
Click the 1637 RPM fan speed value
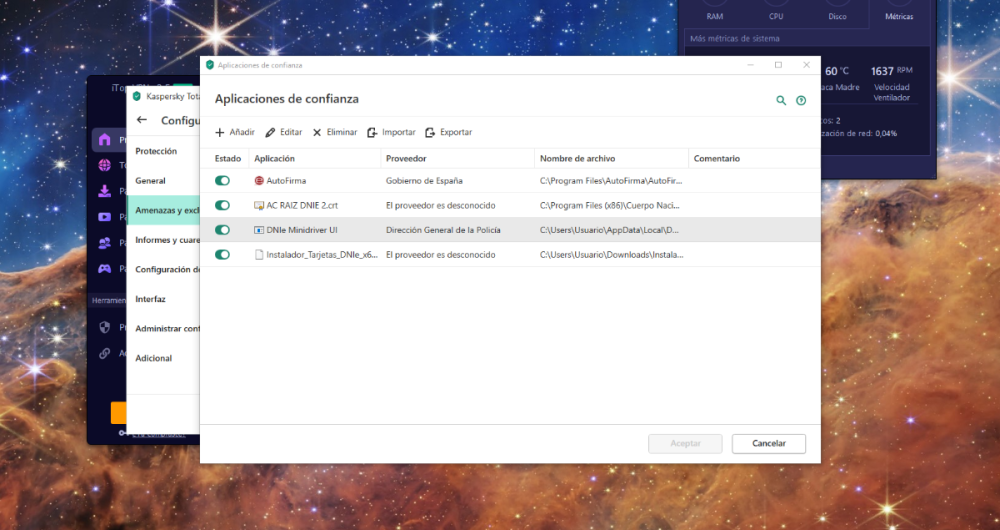892,71
